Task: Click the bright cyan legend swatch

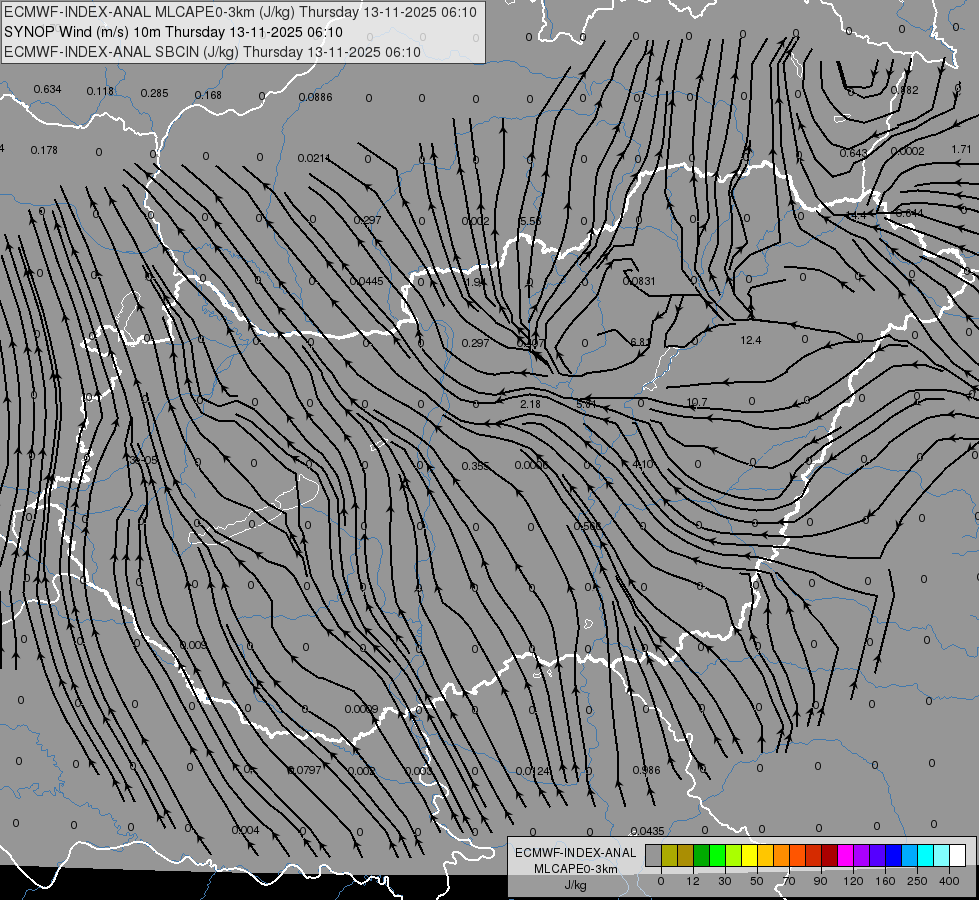Action: pos(925,855)
